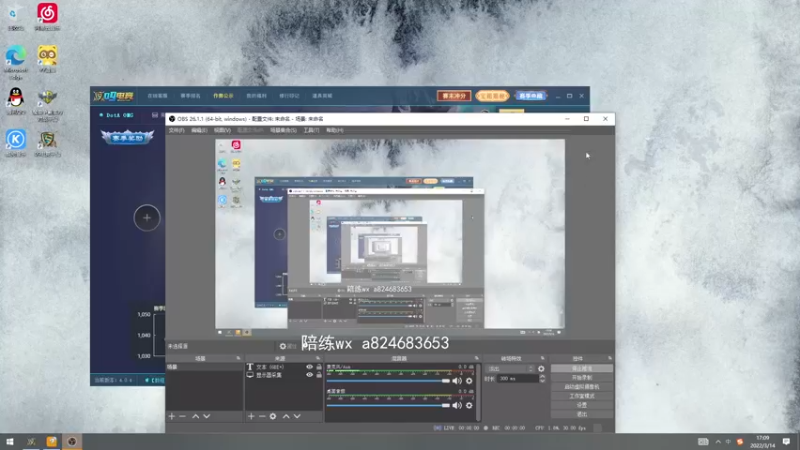Open the QQ penguin desktop icon

[16, 101]
